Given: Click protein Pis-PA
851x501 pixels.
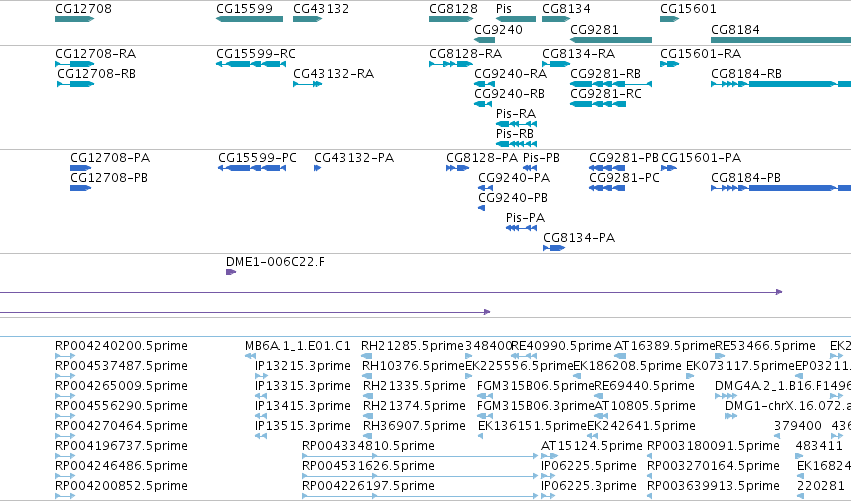Looking at the screenshot, I should pos(521,229).
